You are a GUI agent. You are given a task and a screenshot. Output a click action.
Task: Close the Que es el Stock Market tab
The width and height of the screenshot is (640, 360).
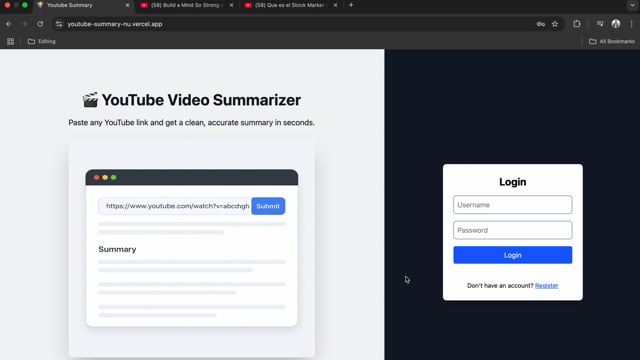tap(336, 5)
